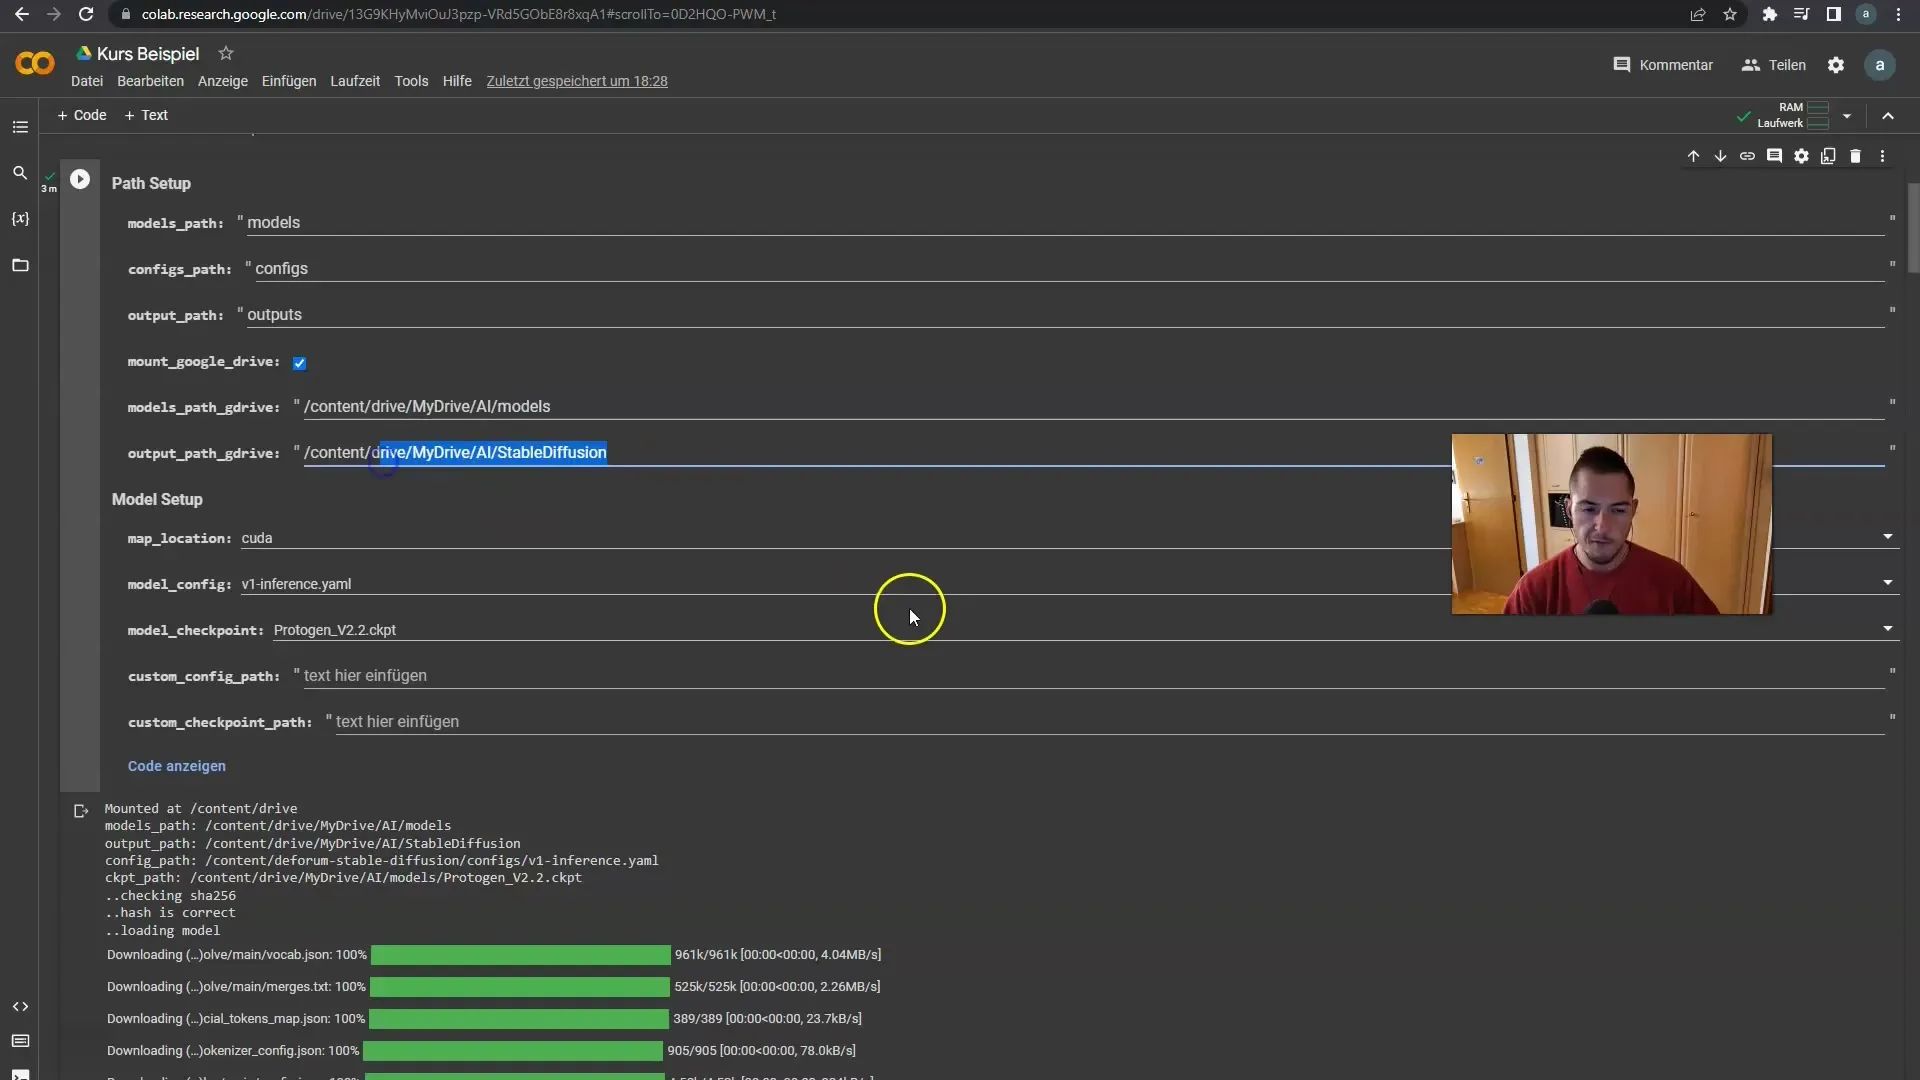Open browser extensions puzzle icon
Screen dimensions: 1920x1080
1769,14
